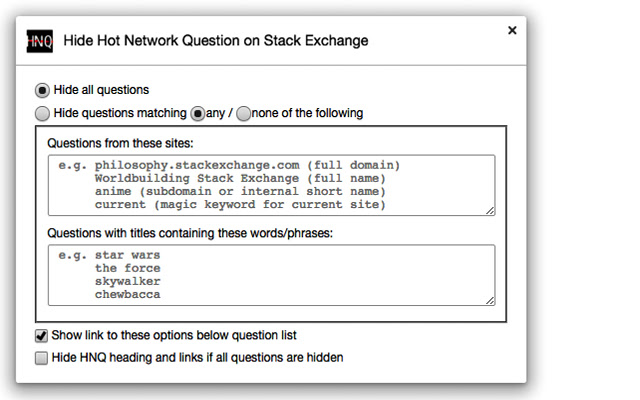Close the options dialog with X
Image resolution: width=640 pixels, height=400 pixels.
[x=512, y=30]
